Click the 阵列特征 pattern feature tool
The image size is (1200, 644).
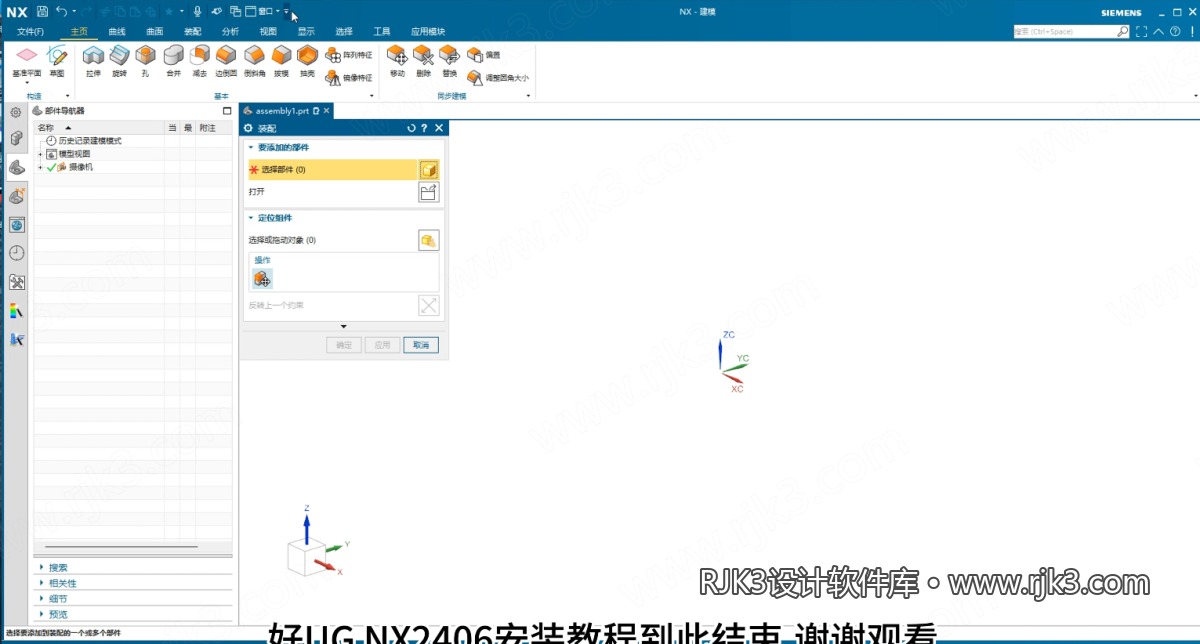(348, 55)
